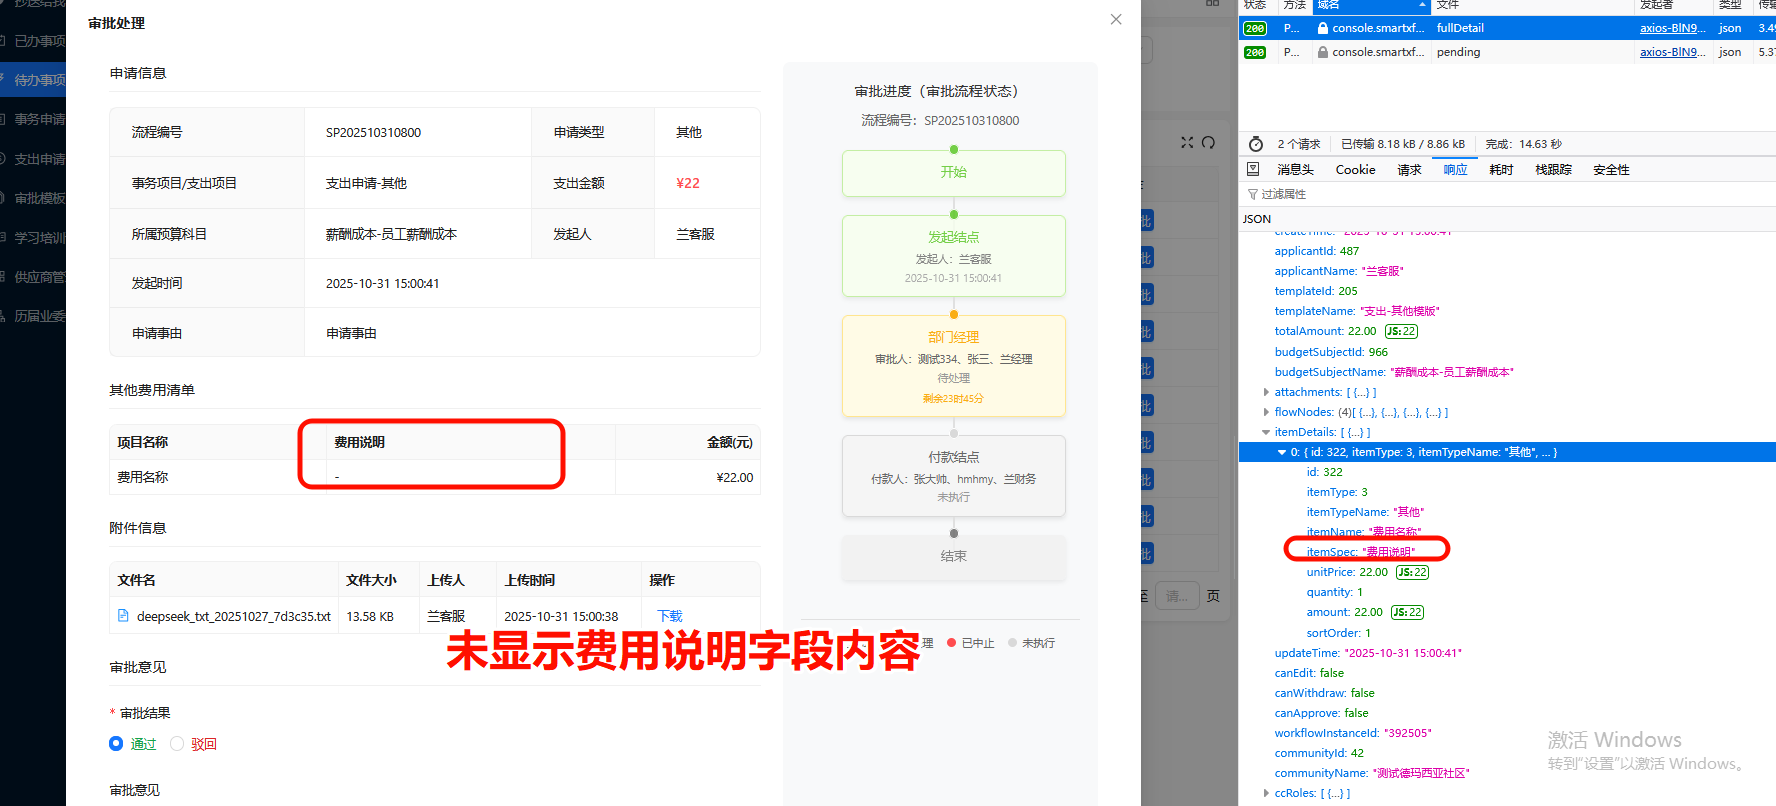
Task: Select the fullDetail request row
Action: (x=1507, y=28)
